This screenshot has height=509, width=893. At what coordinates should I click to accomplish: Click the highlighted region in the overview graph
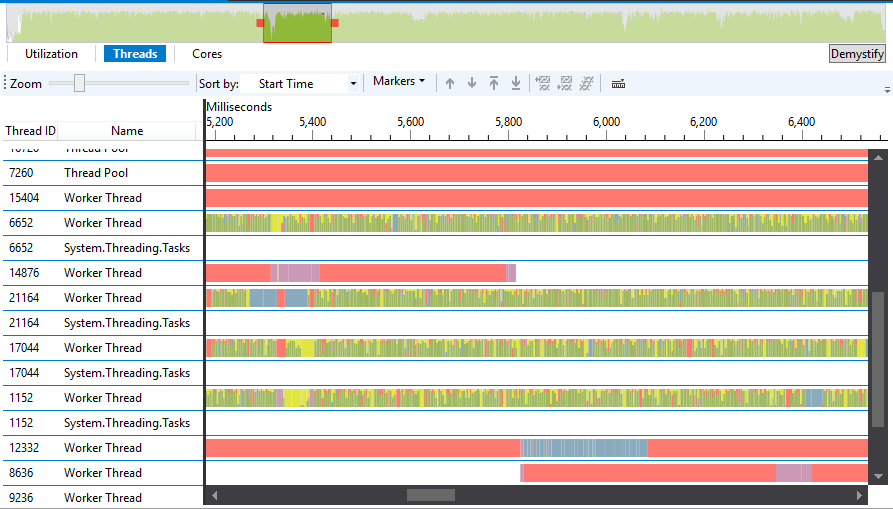pyautogui.click(x=297, y=23)
